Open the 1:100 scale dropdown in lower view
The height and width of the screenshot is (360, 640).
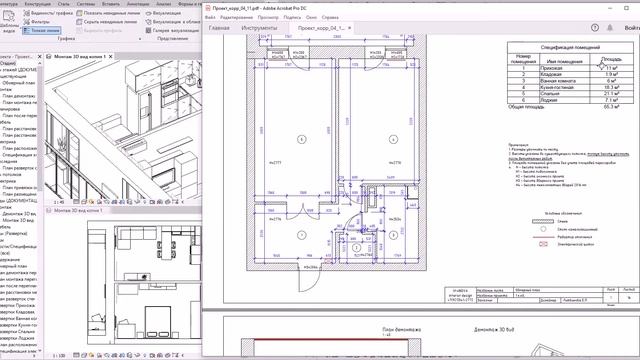59,356
